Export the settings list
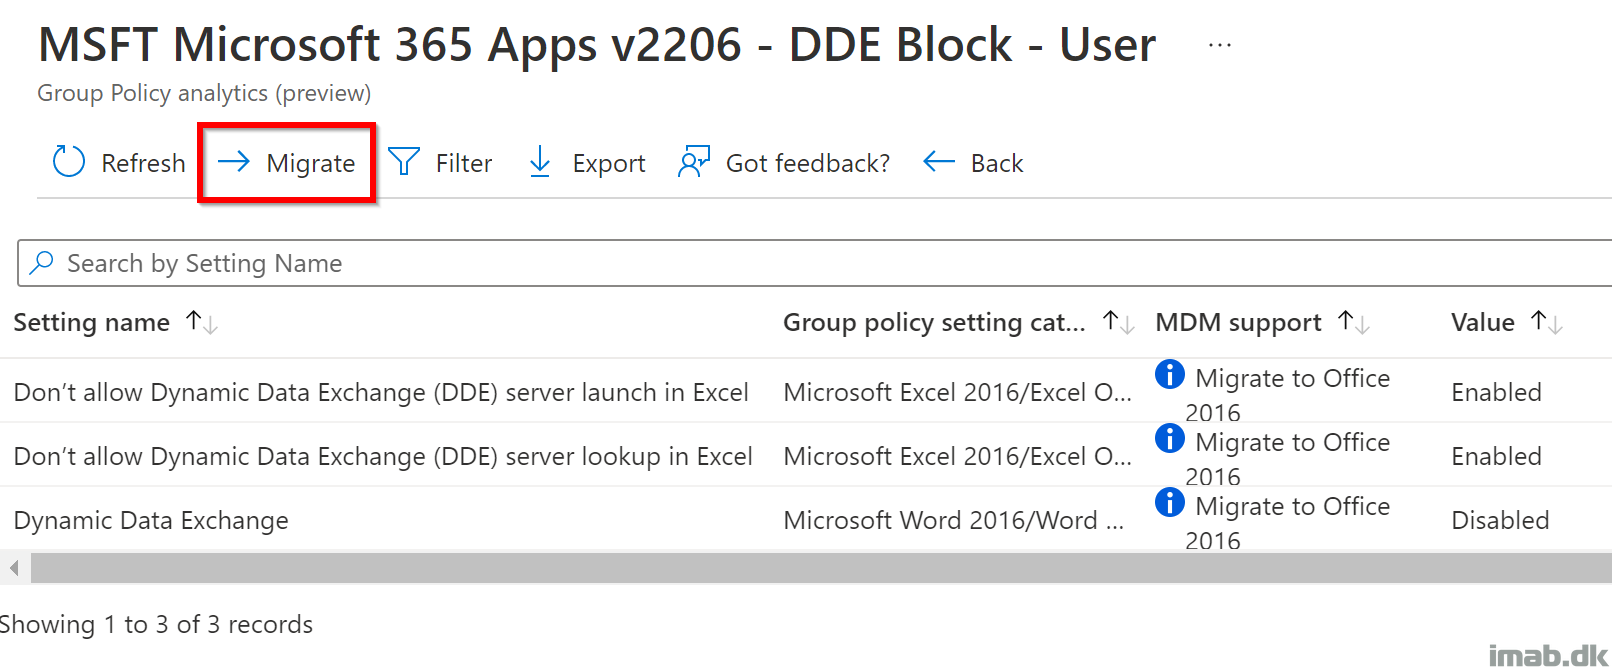This screenshot has width=1612, height=668. point(587,163)
